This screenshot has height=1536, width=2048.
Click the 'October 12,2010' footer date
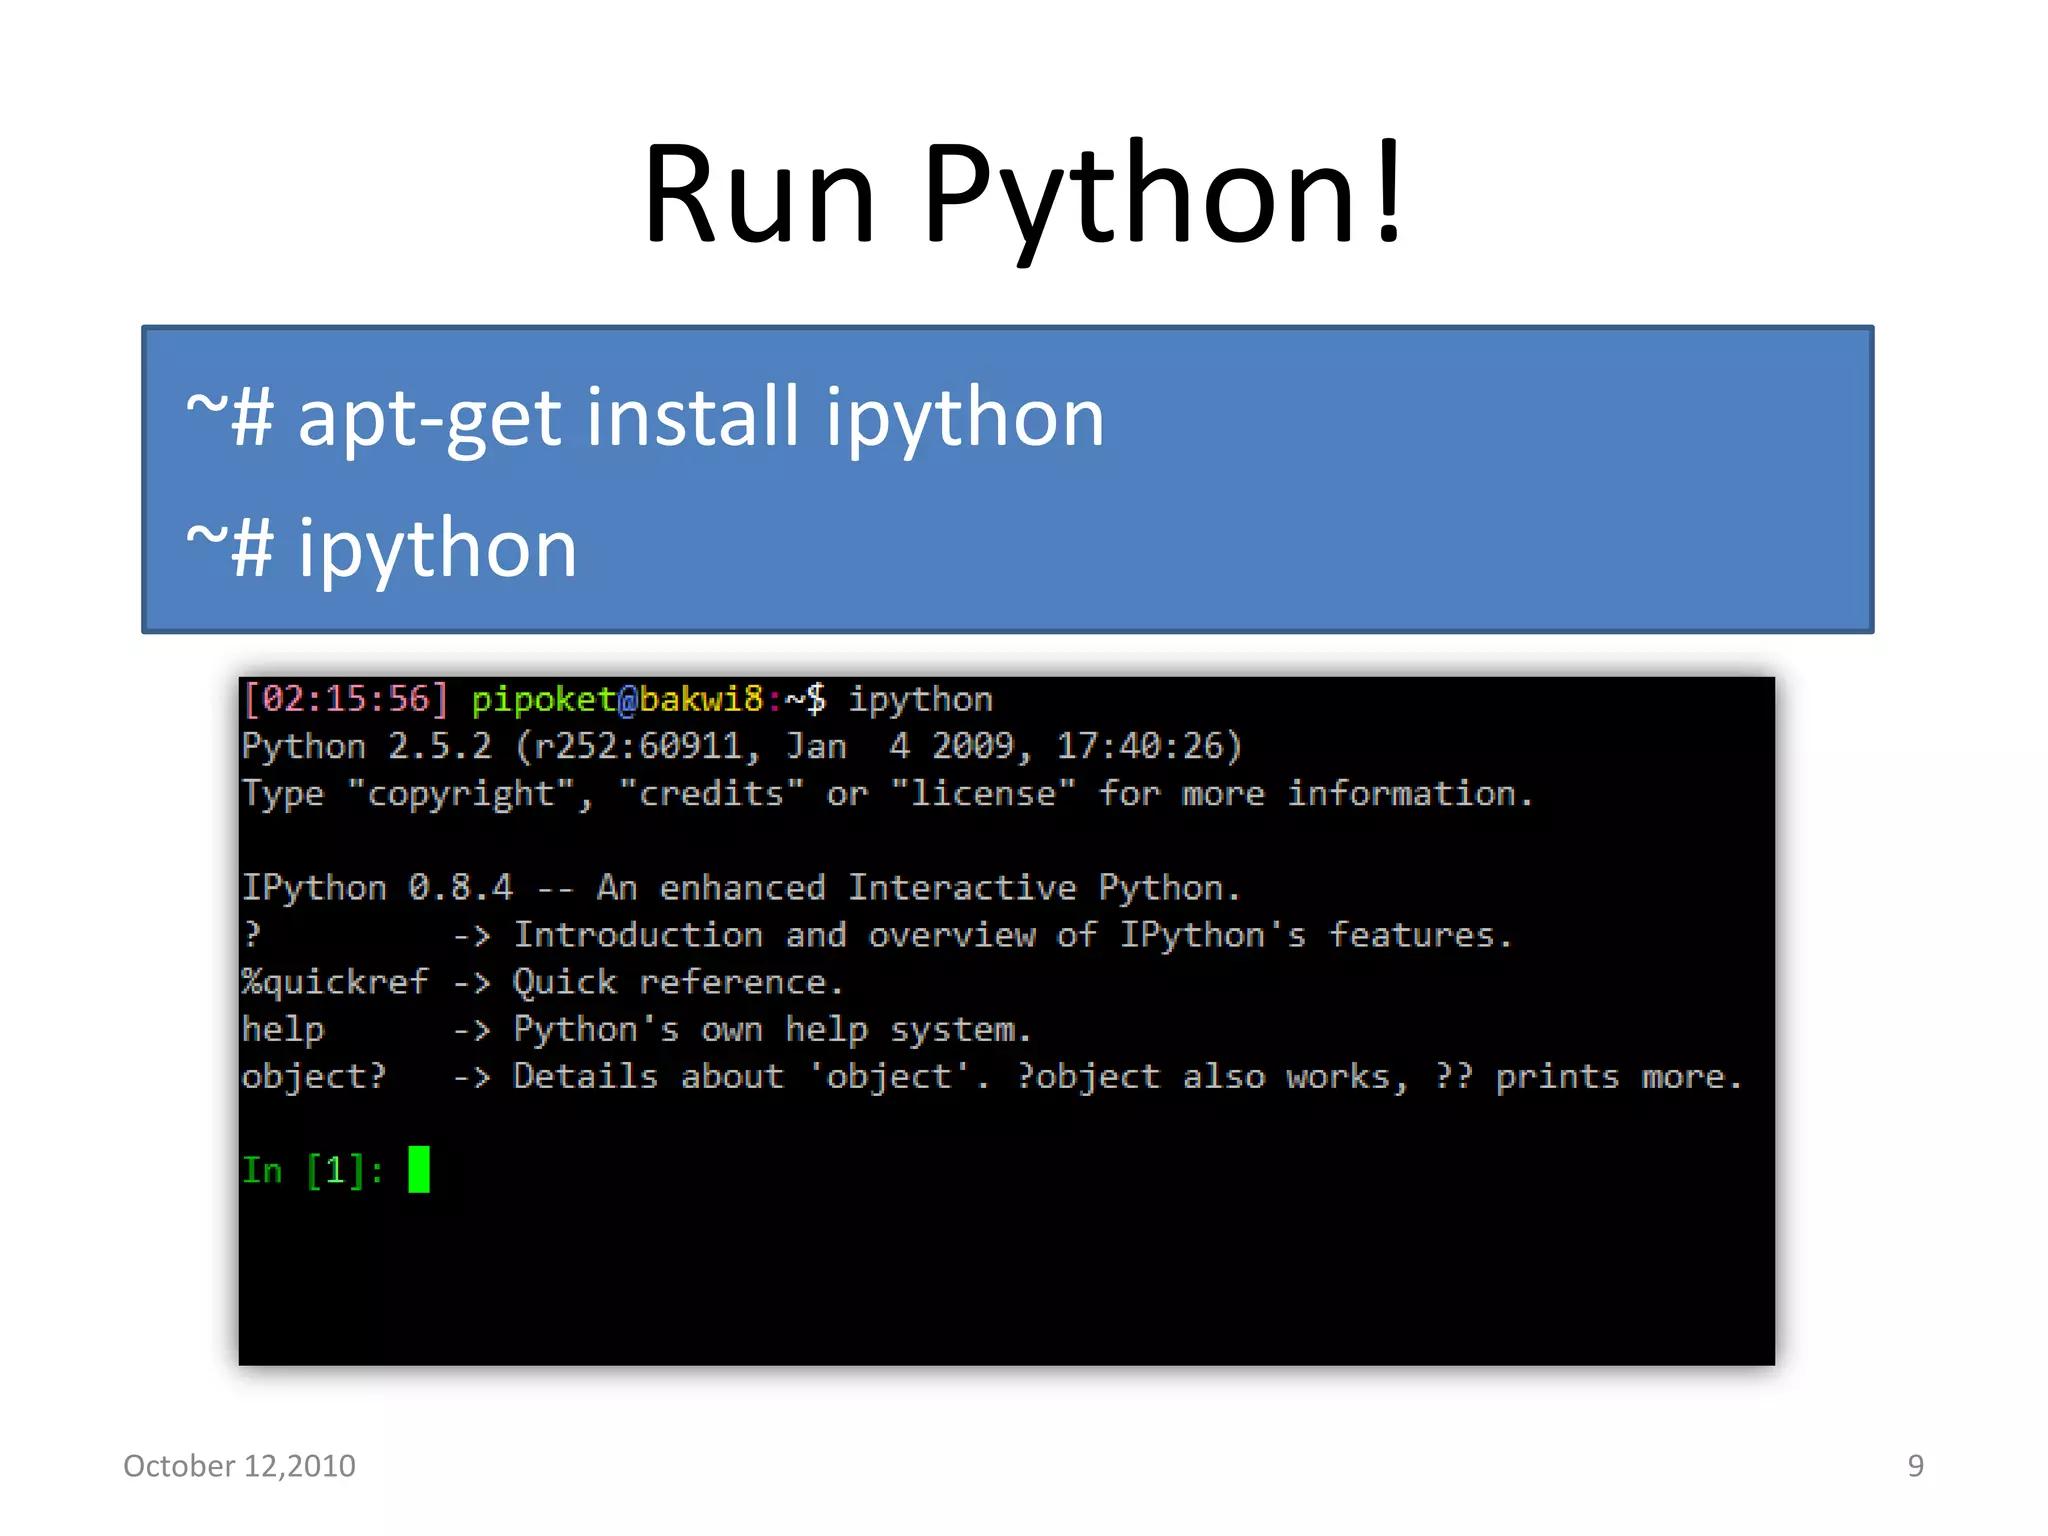(x=239, y=1466)
